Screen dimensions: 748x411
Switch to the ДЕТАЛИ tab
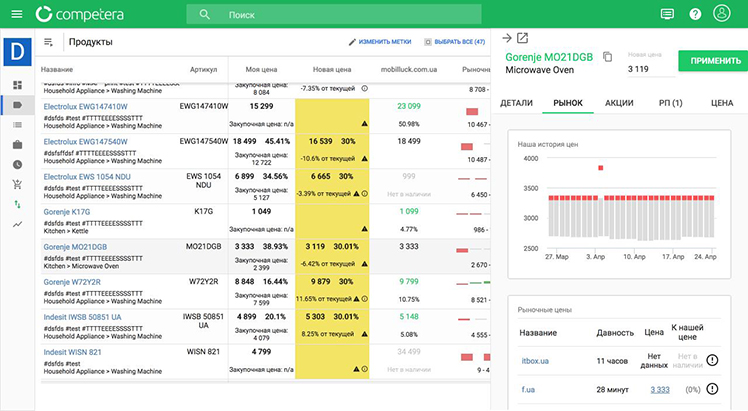coord(516,103)
